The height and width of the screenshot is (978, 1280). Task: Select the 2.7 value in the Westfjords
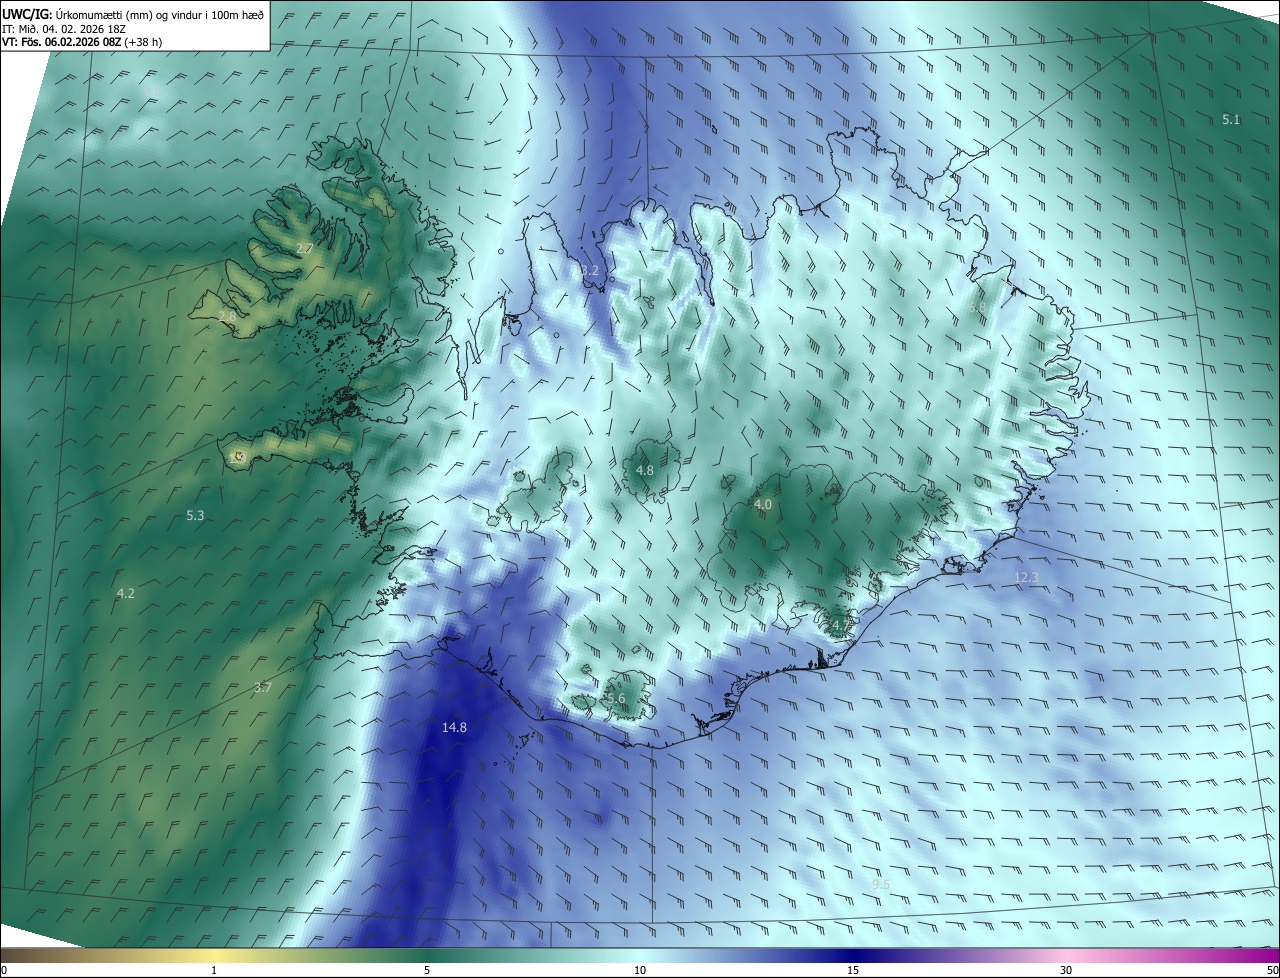305,248
